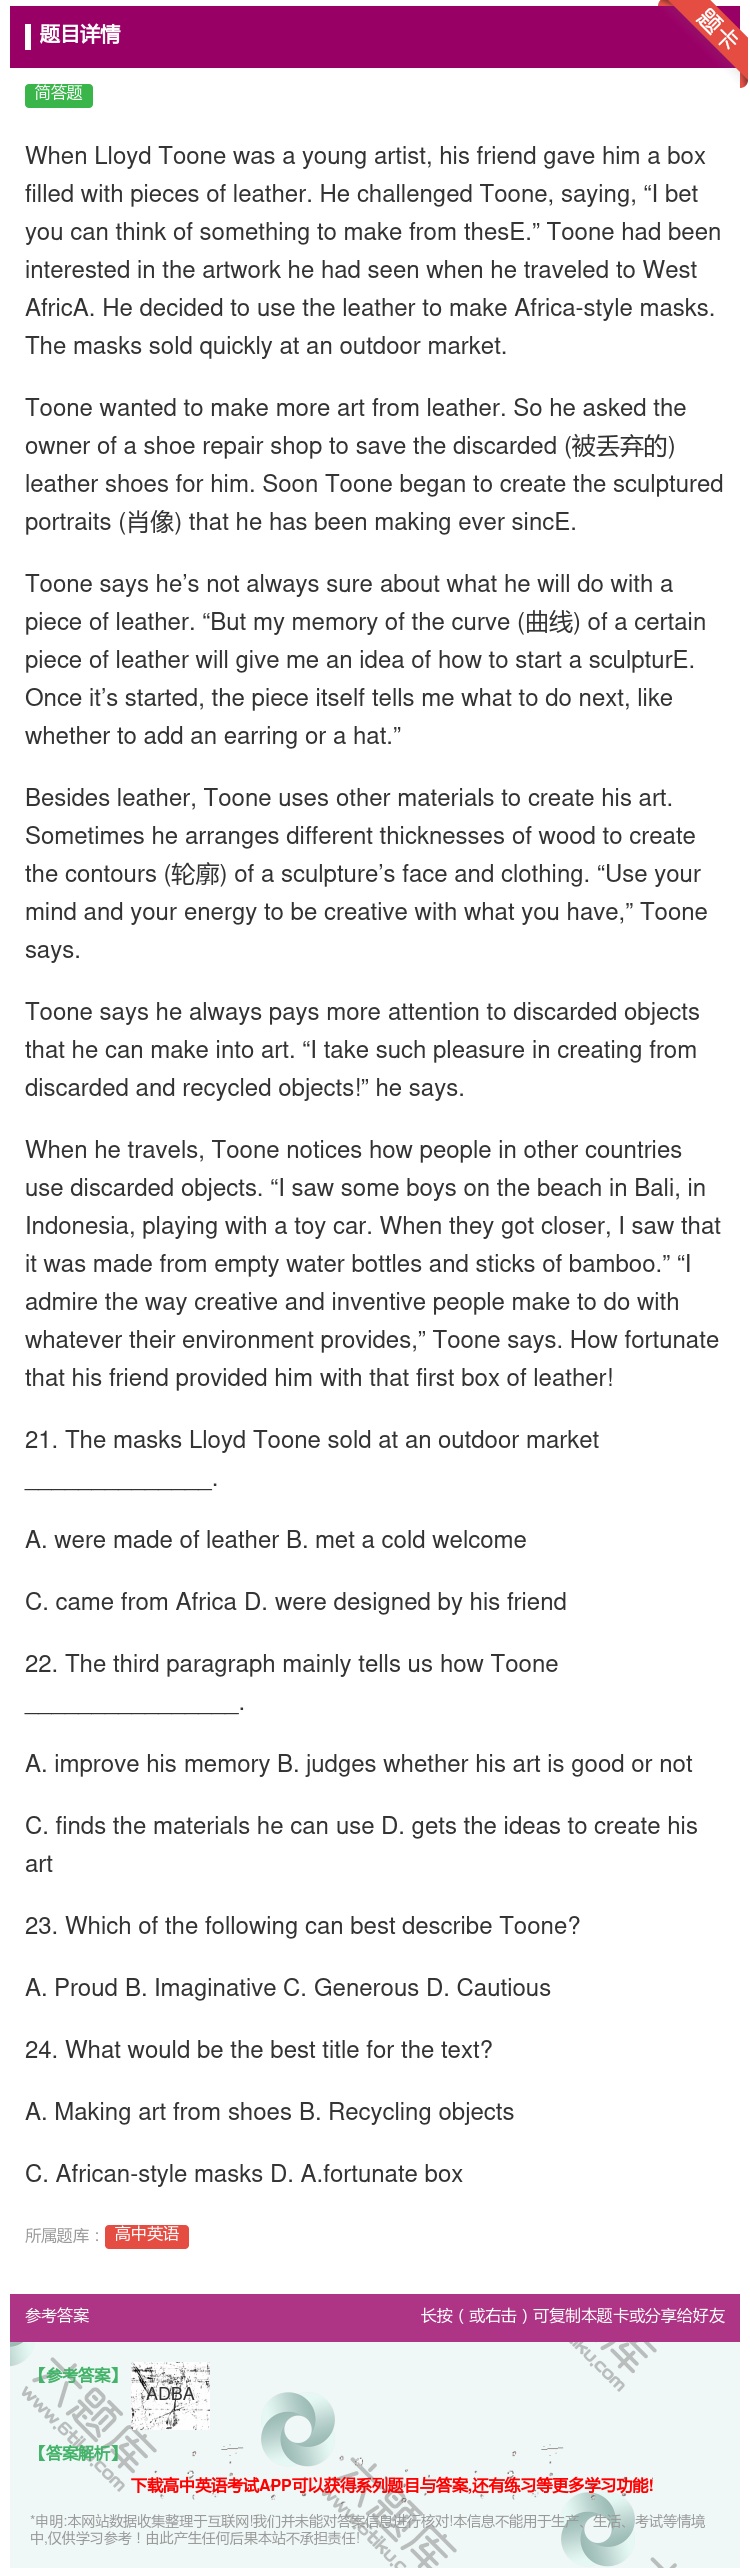Click question 23 describing Toone
750x2568 pixels.
point(302,1925)
